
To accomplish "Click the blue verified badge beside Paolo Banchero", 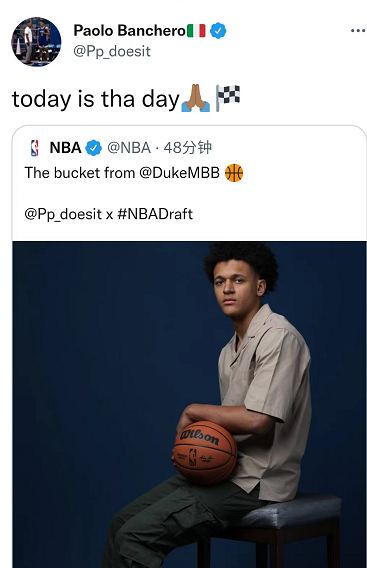I will pos(218,30).
